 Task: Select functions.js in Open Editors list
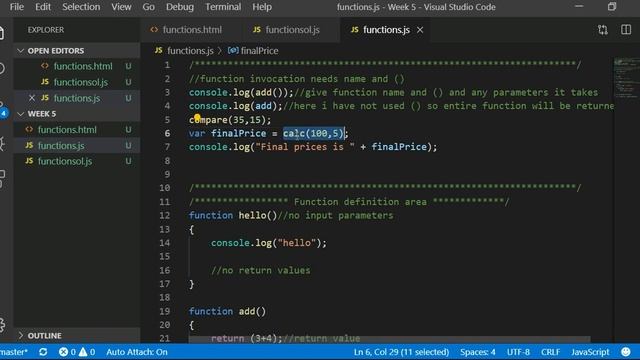point(77,98)
